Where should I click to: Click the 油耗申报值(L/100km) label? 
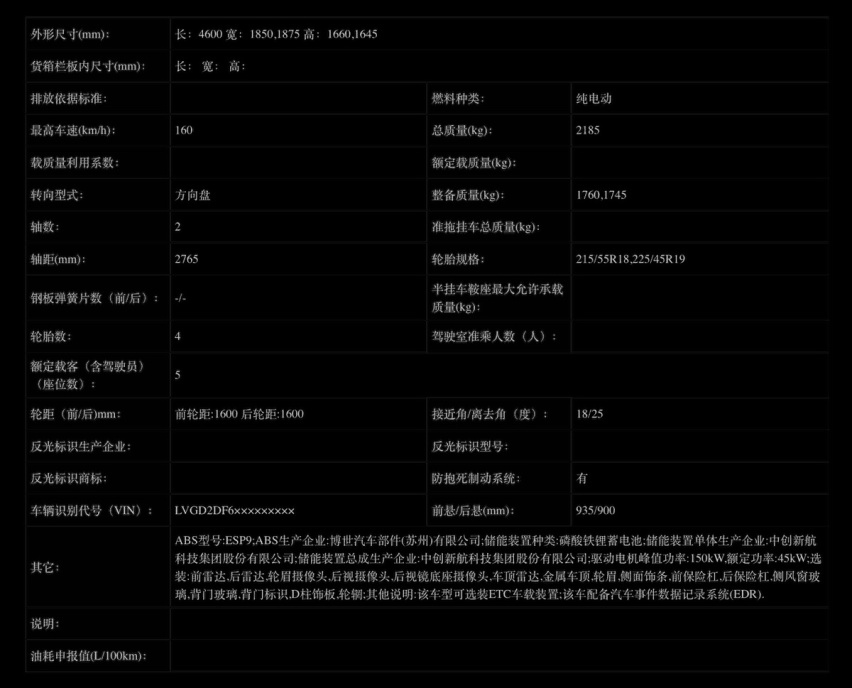(89, 656)
